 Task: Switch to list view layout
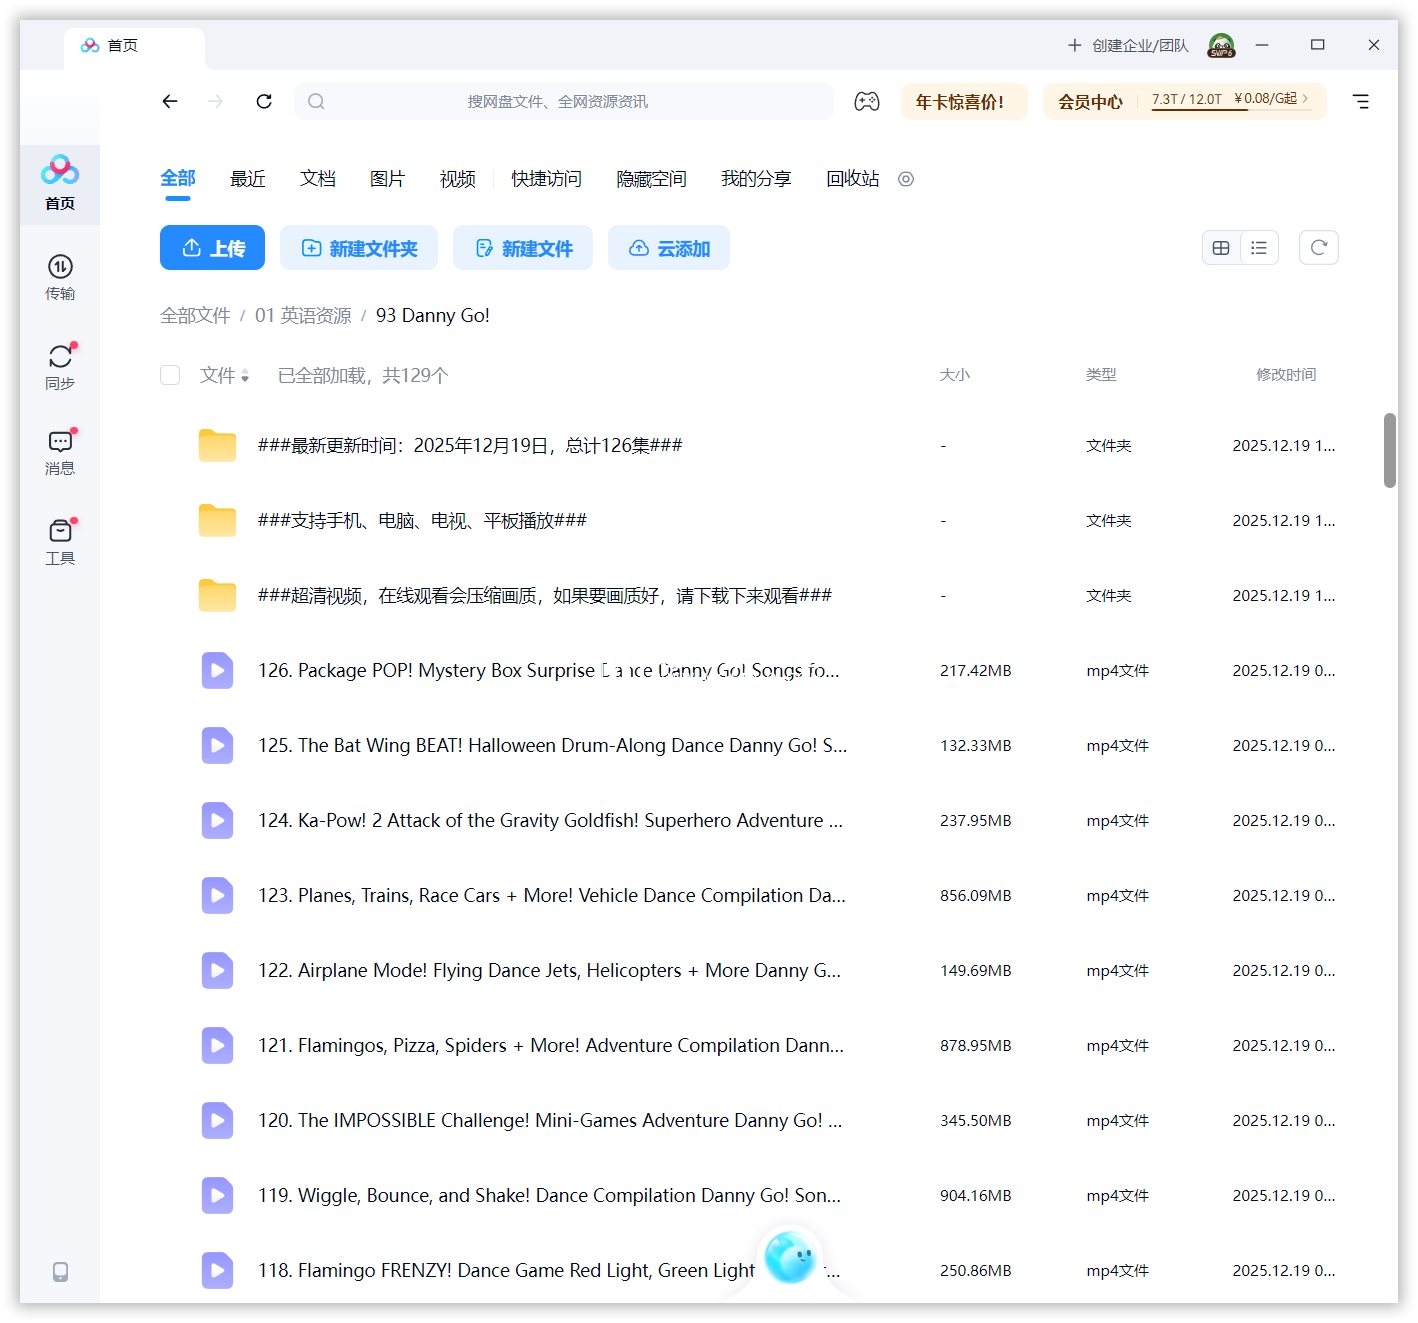(x=1259, y=248)
